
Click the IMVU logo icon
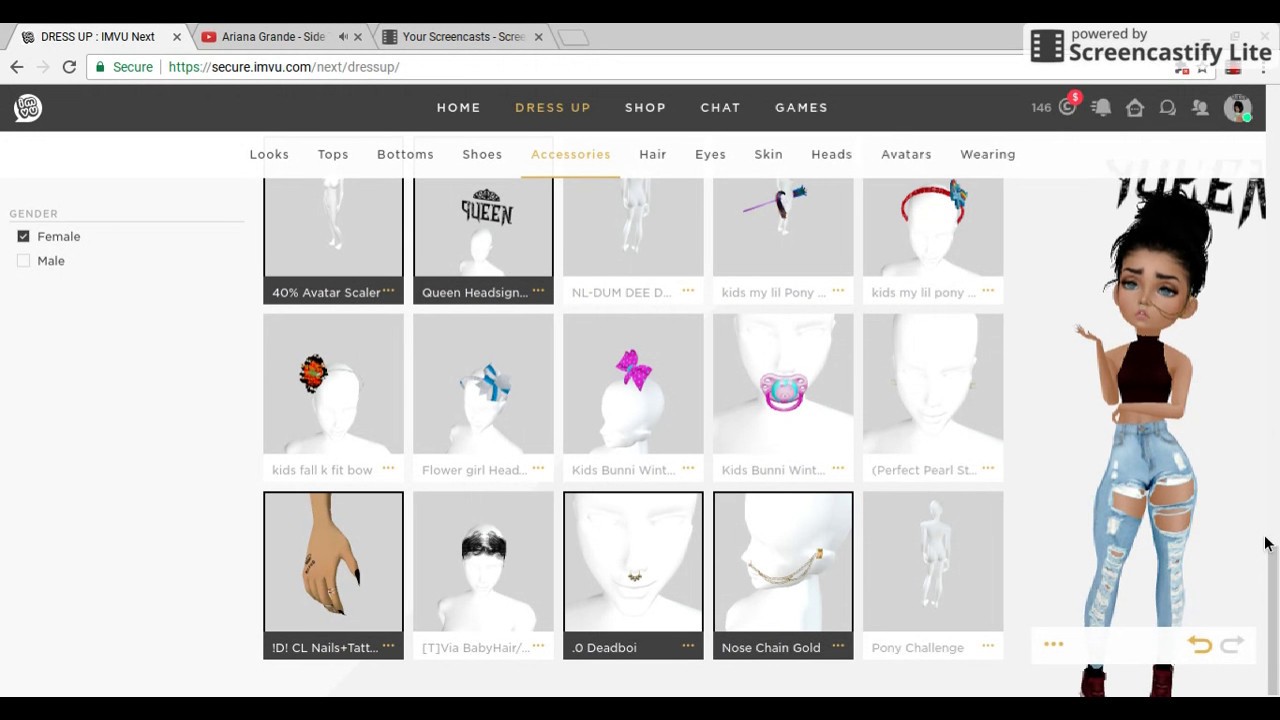click(28, 107)
